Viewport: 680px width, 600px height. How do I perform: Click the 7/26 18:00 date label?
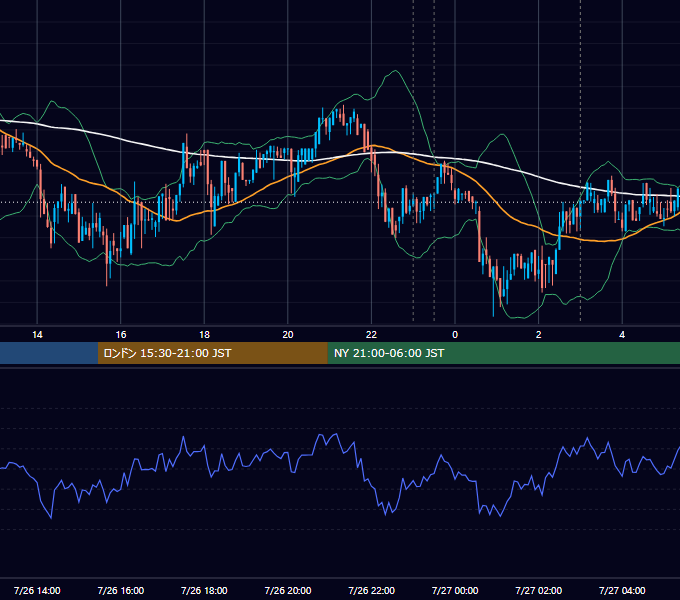point(204,590)
